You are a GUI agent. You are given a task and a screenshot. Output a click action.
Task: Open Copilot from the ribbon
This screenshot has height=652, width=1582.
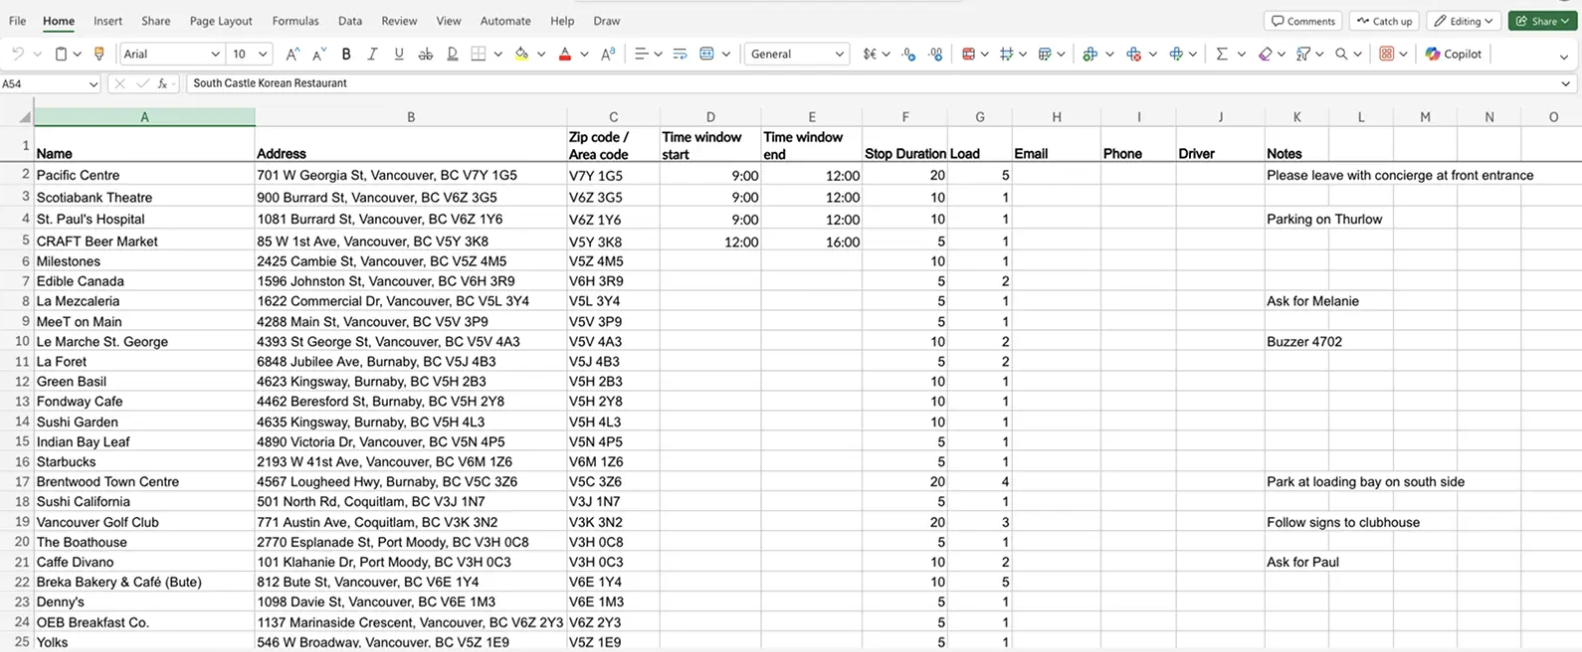[1453, 54]
